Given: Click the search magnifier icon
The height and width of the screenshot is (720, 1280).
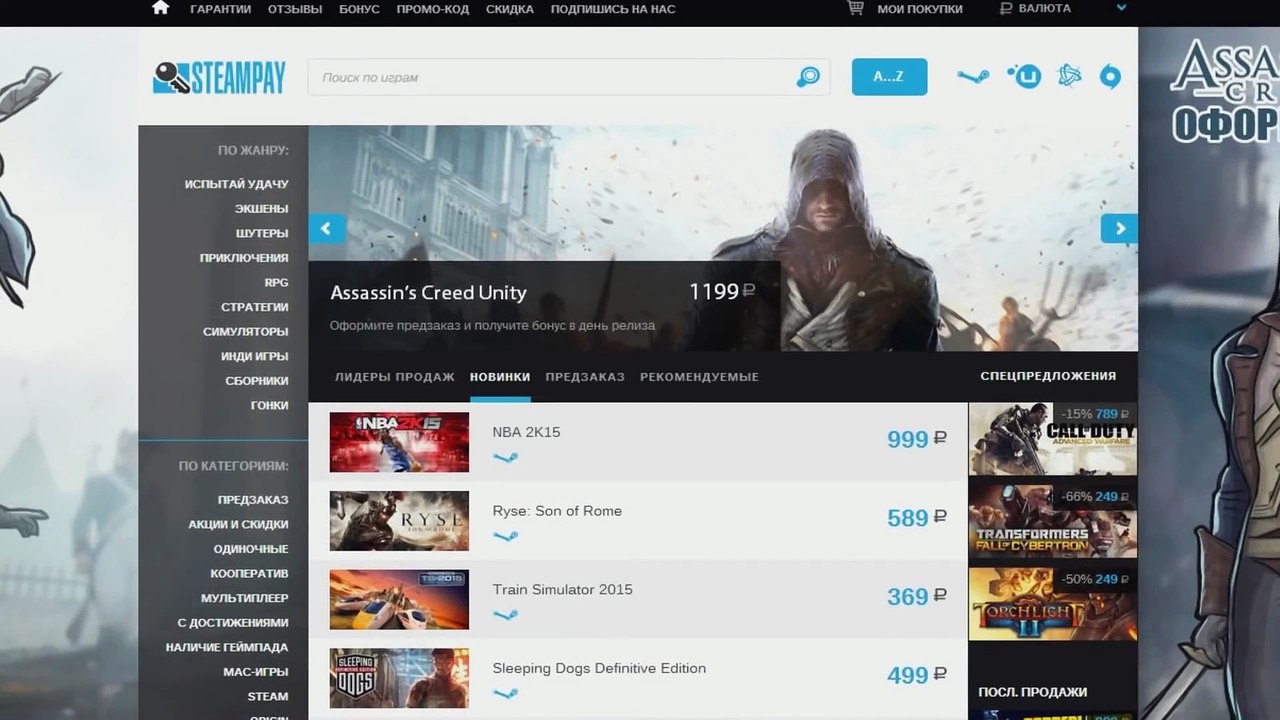Looking at the screenshot, I should coord(807,77).
